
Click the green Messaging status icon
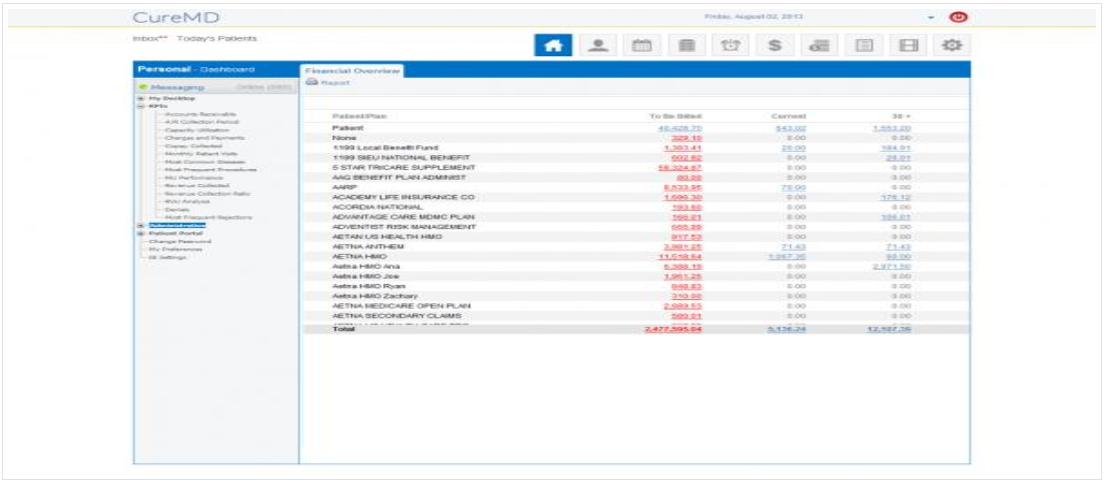tap(142, 88)
